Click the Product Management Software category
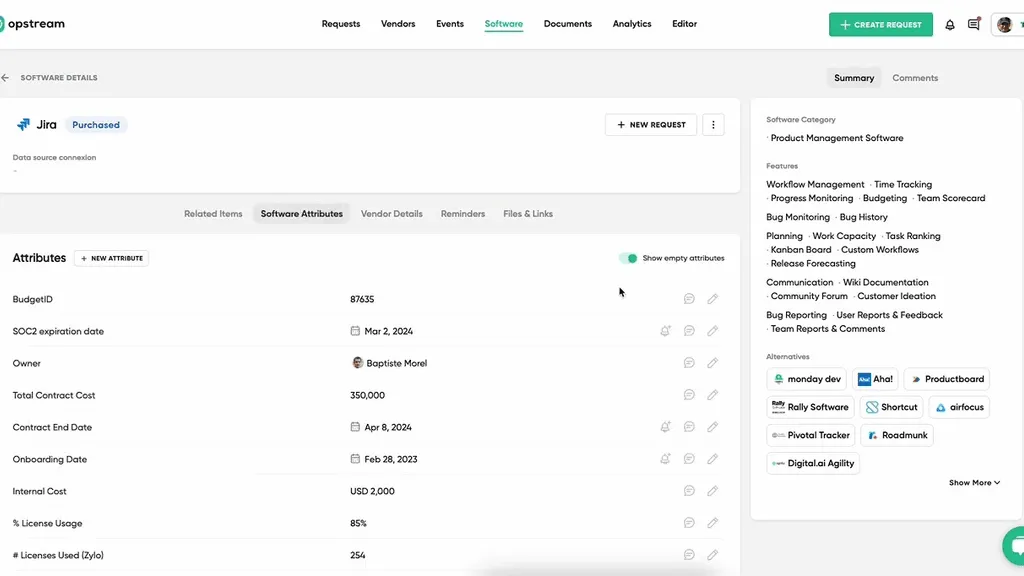The image size is (1024, 576). point(837,138)
